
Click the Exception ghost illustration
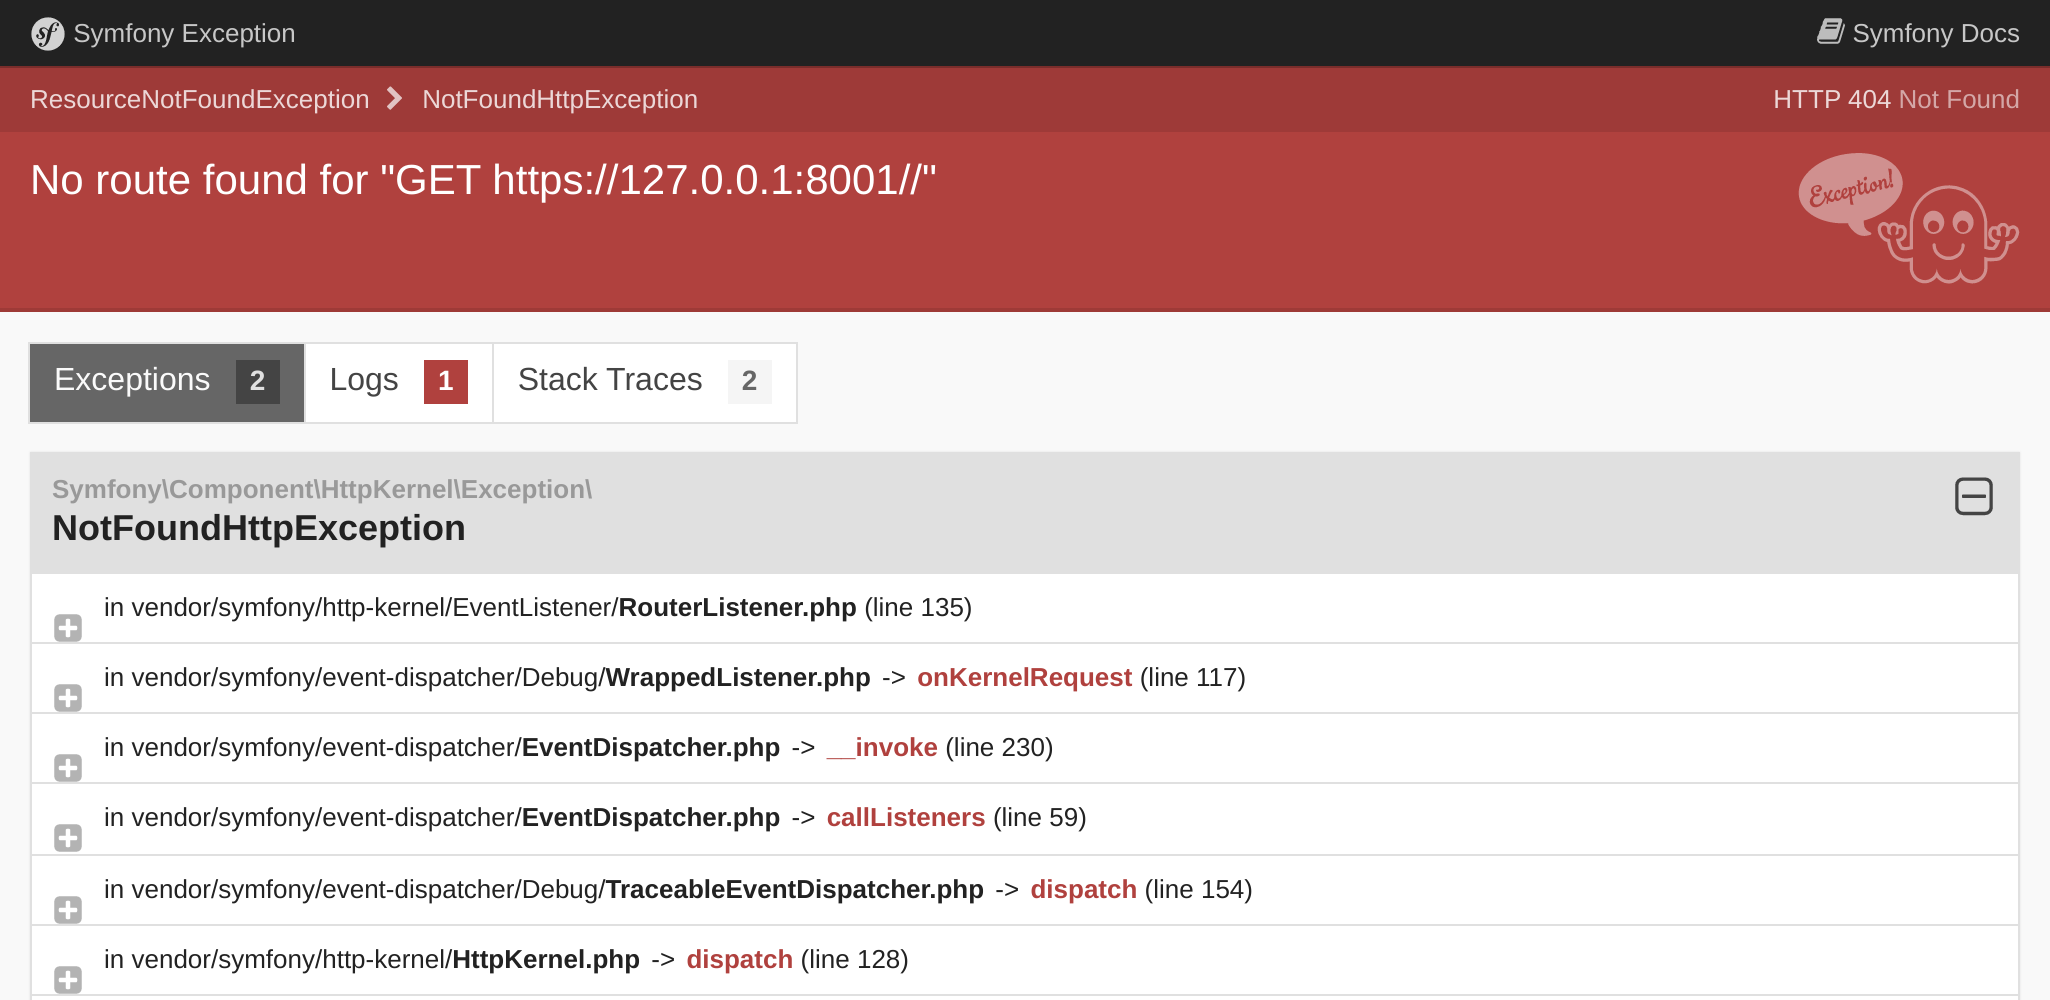point(1908,219)
